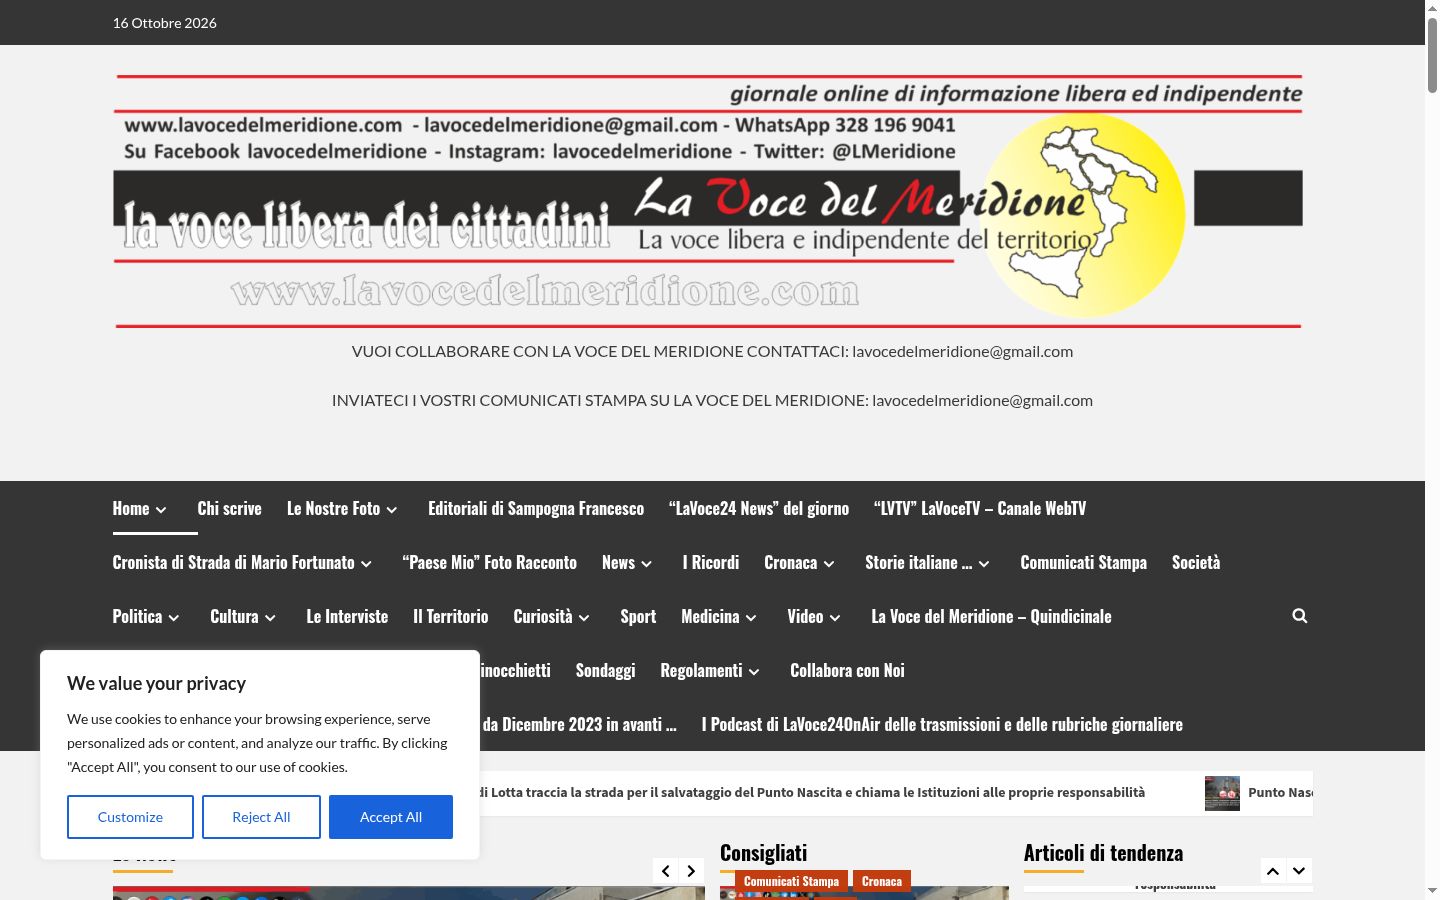Open Comunicati Stampa menu item
The height and width of the screenshot is (900, 1440).
click(1083, 562)
